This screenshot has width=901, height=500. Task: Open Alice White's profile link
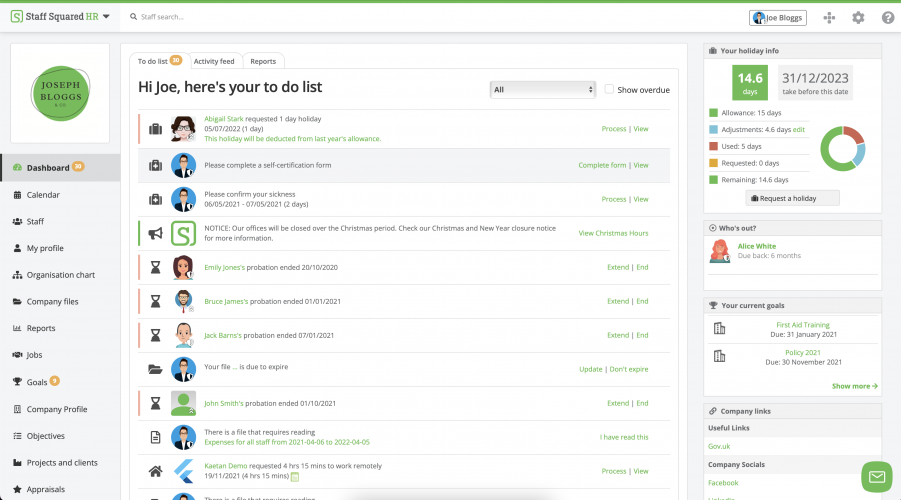coord(756,246)
